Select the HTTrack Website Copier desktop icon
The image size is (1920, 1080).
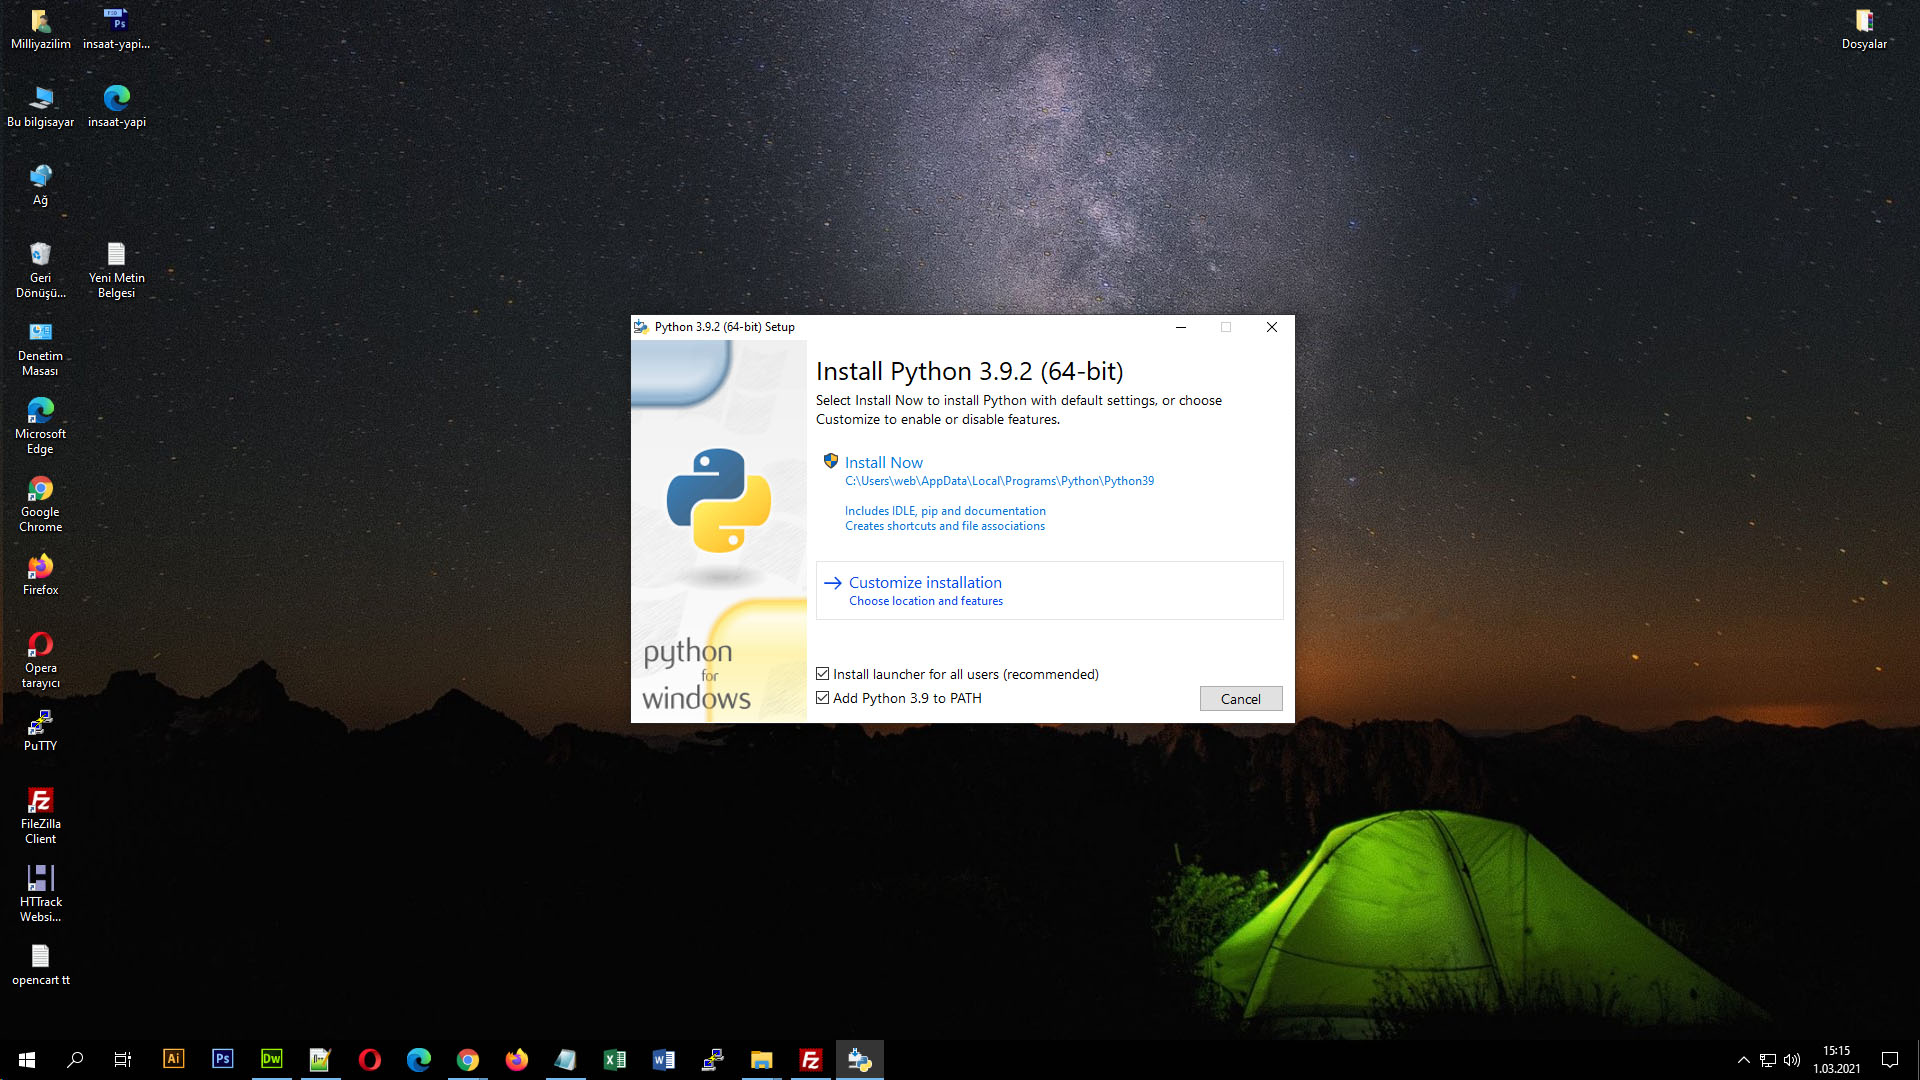pos(40,893)
